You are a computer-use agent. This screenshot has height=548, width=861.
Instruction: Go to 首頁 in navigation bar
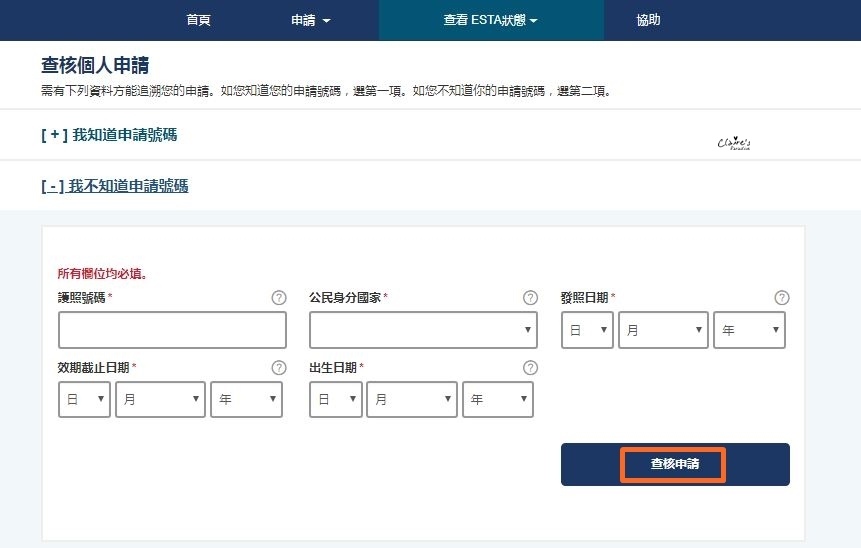pyautogui.click(x=199, y=20)
